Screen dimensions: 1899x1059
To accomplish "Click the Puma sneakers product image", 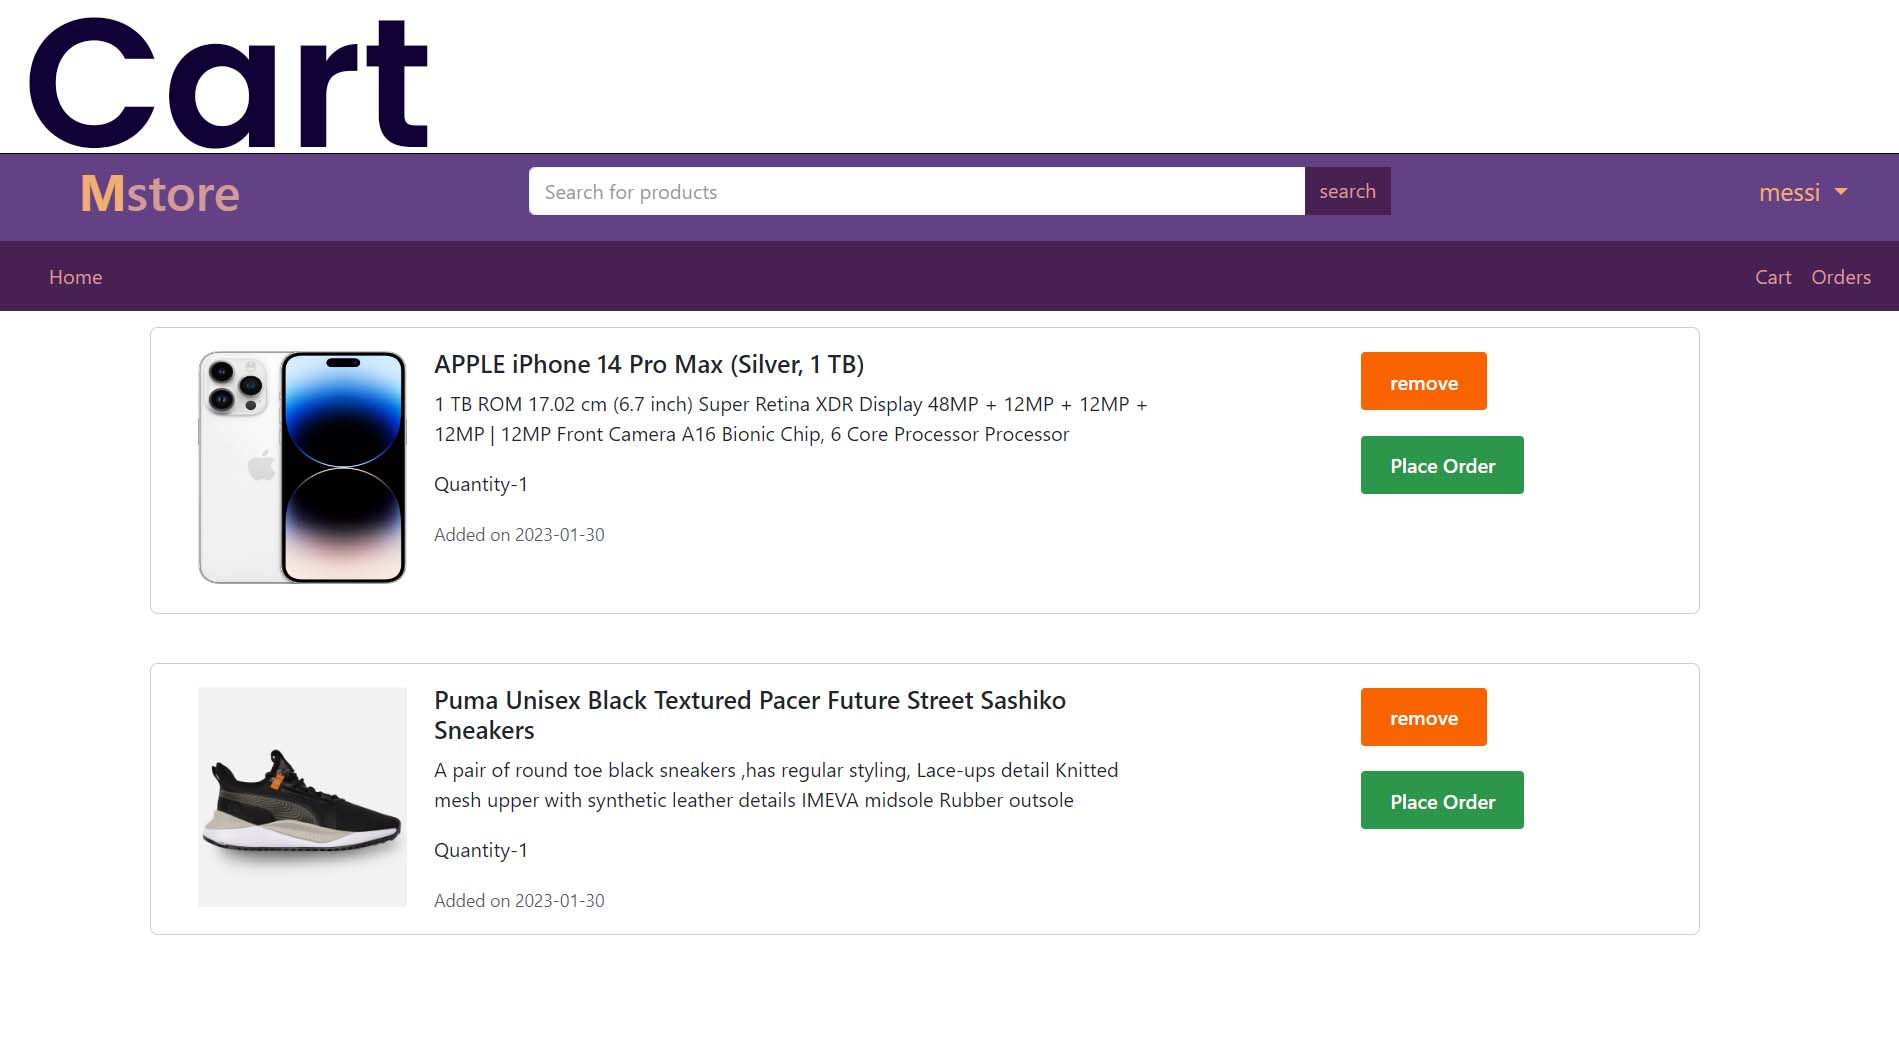I will [x=302, y=797].
